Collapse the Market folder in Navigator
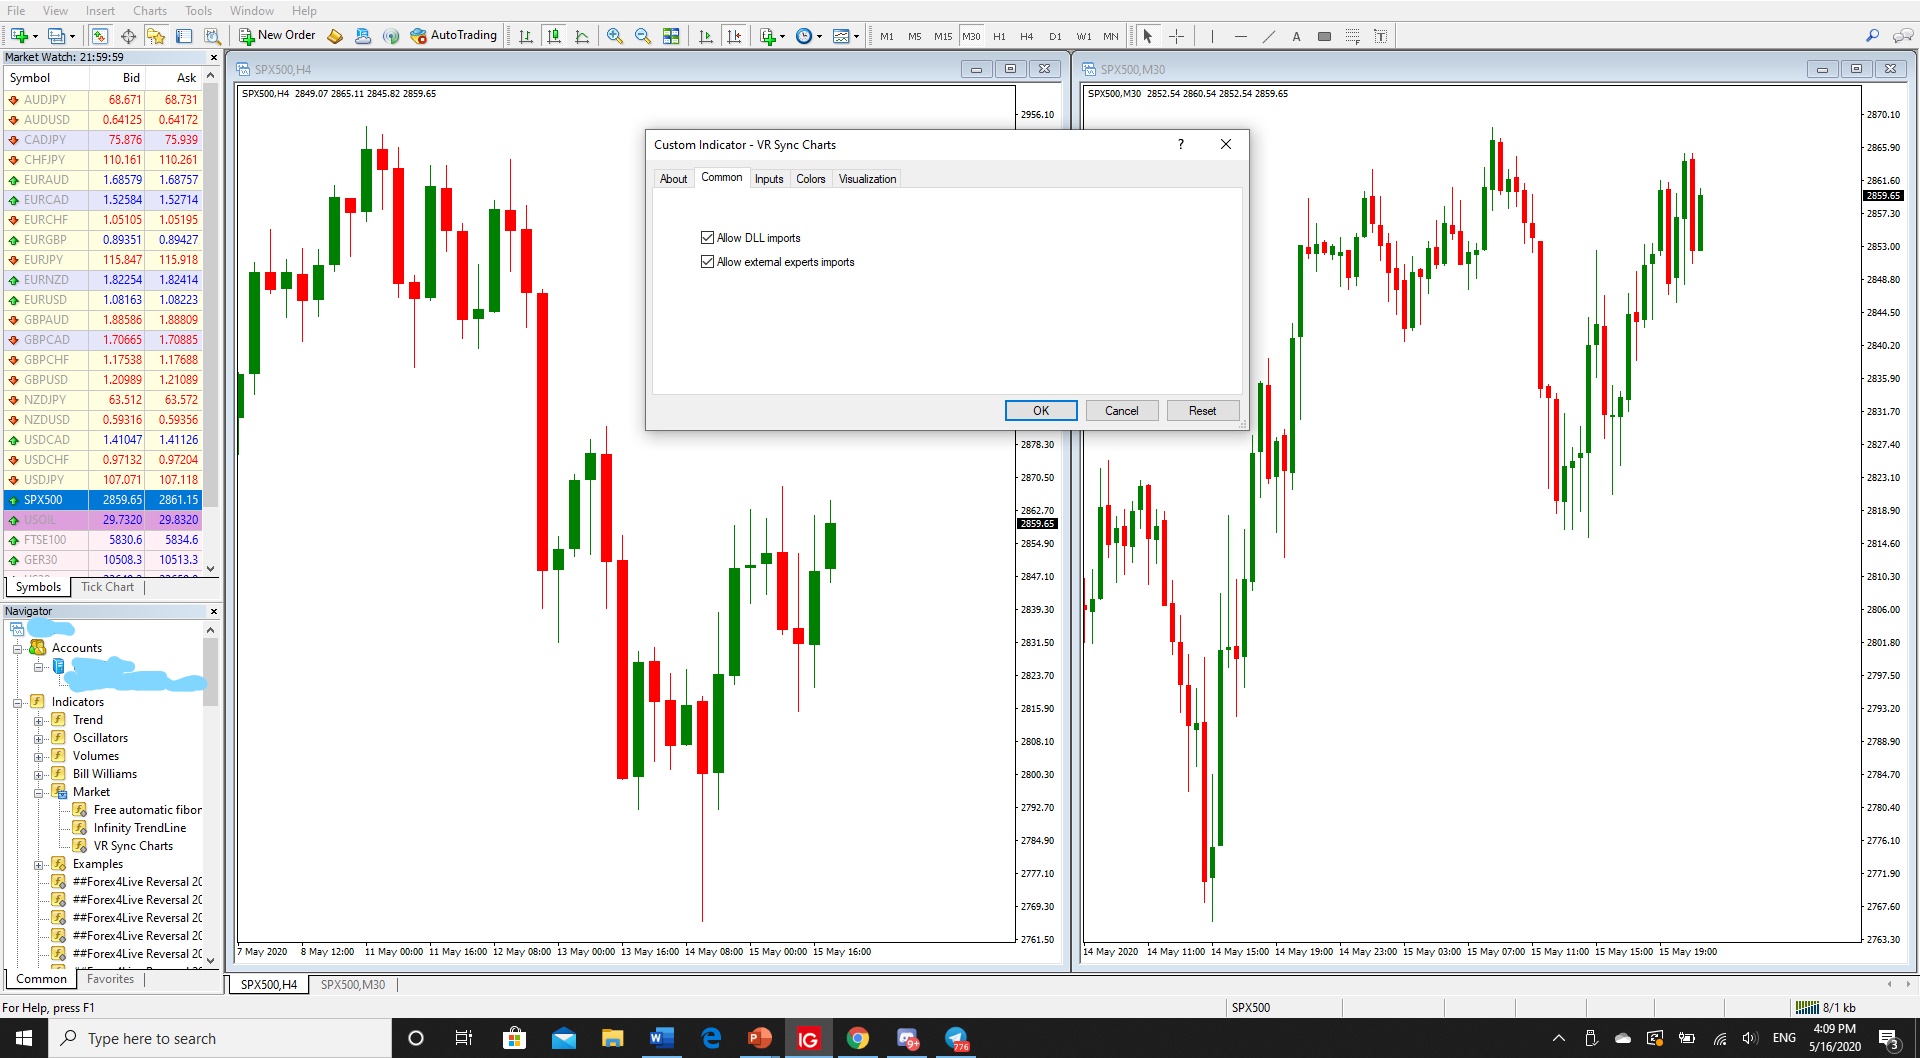Viewport: 1920px width, 1058px height. (38, 793)
